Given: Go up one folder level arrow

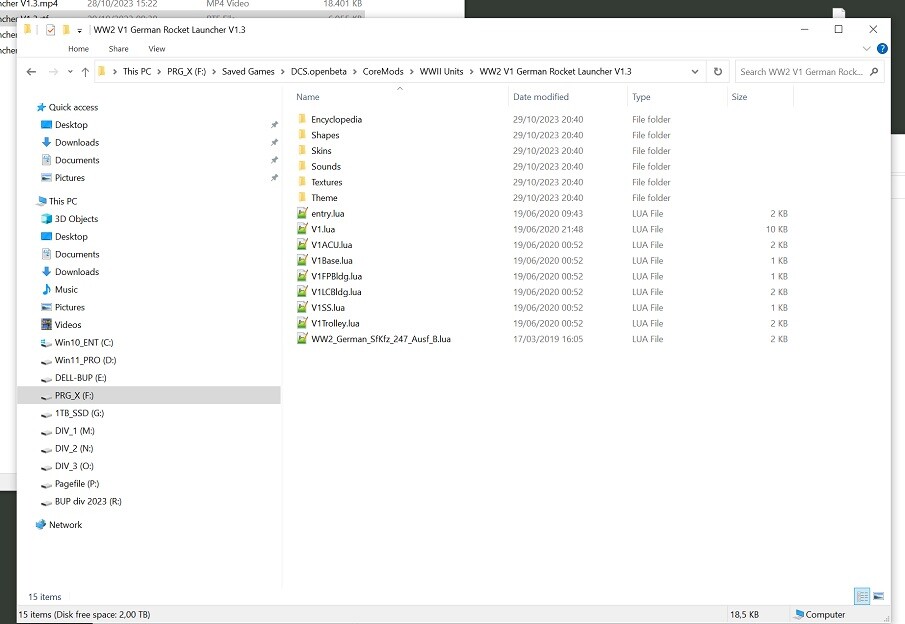Looking at the screenshot, I should (x=85, y=72).
